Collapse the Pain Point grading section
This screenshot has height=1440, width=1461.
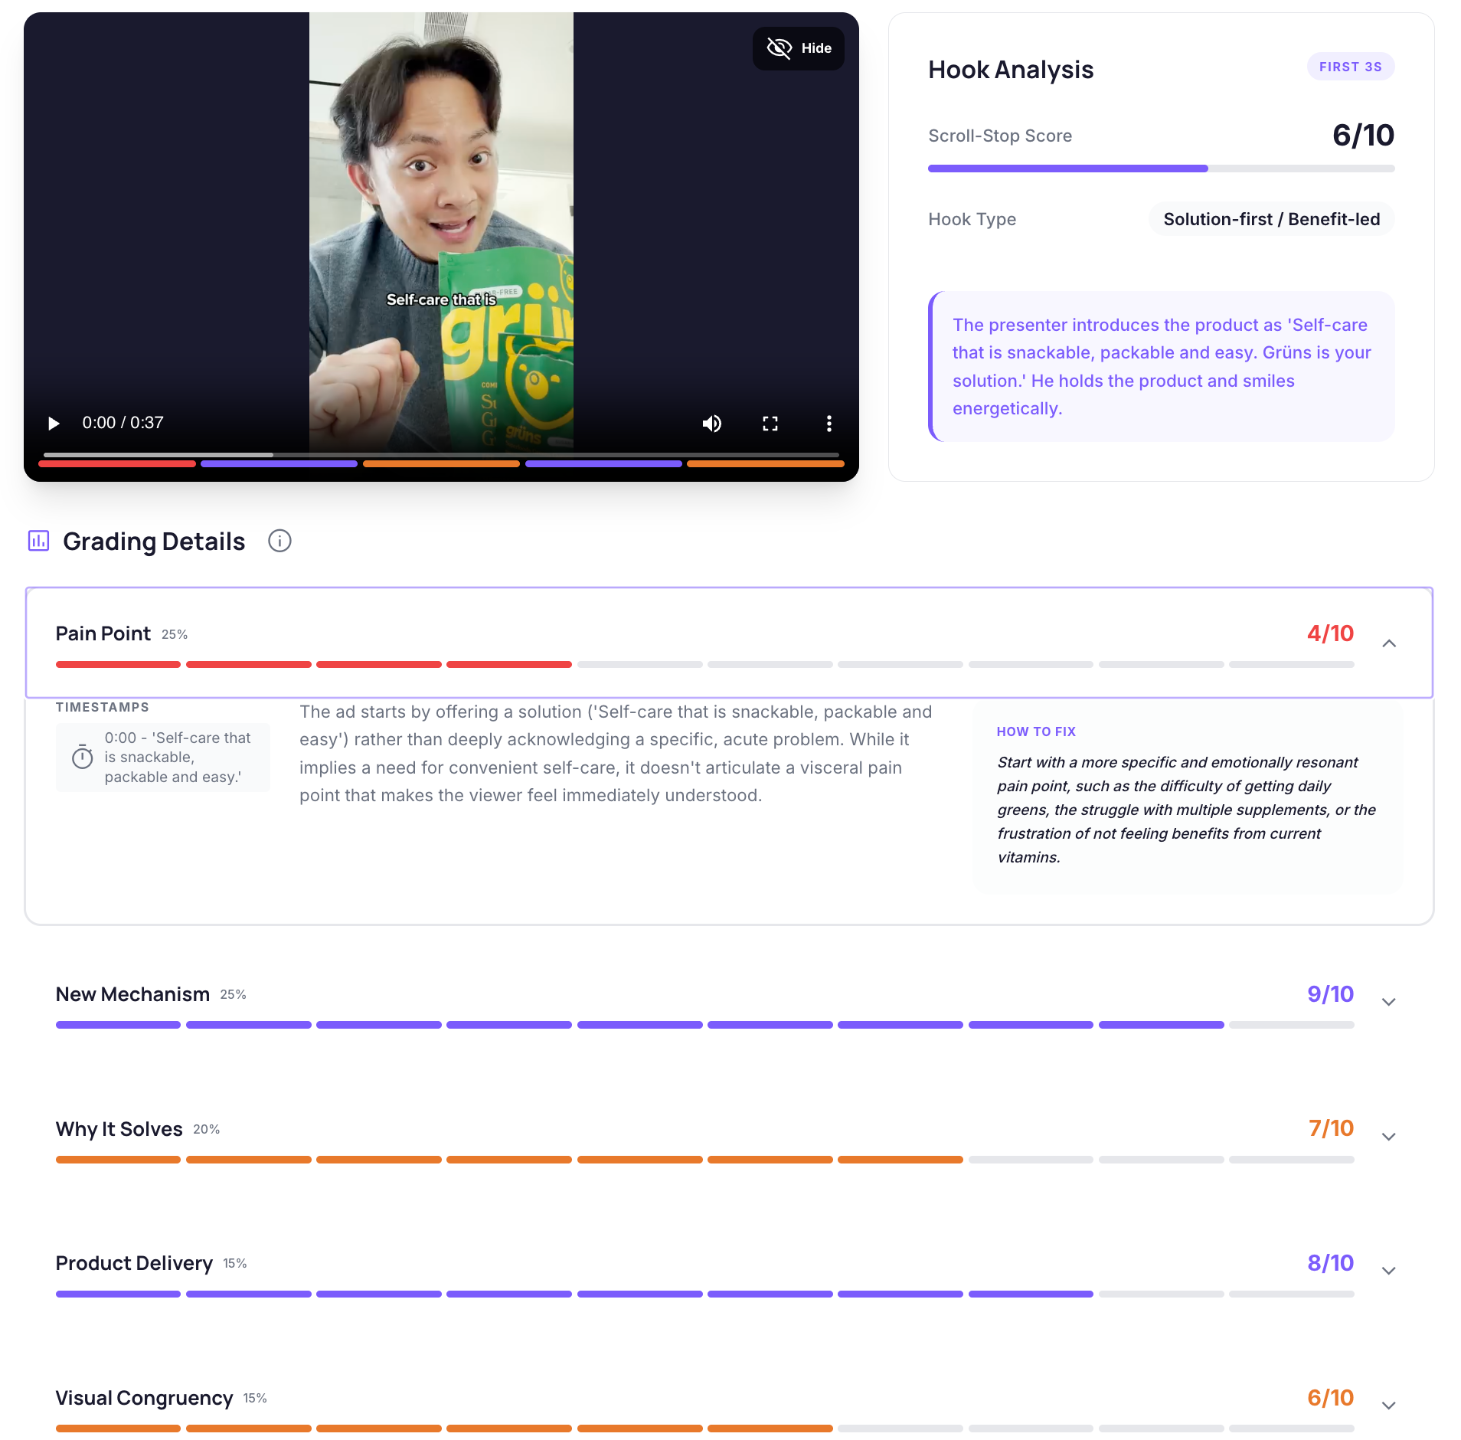pyautogui.click(x=1389, y=644)
